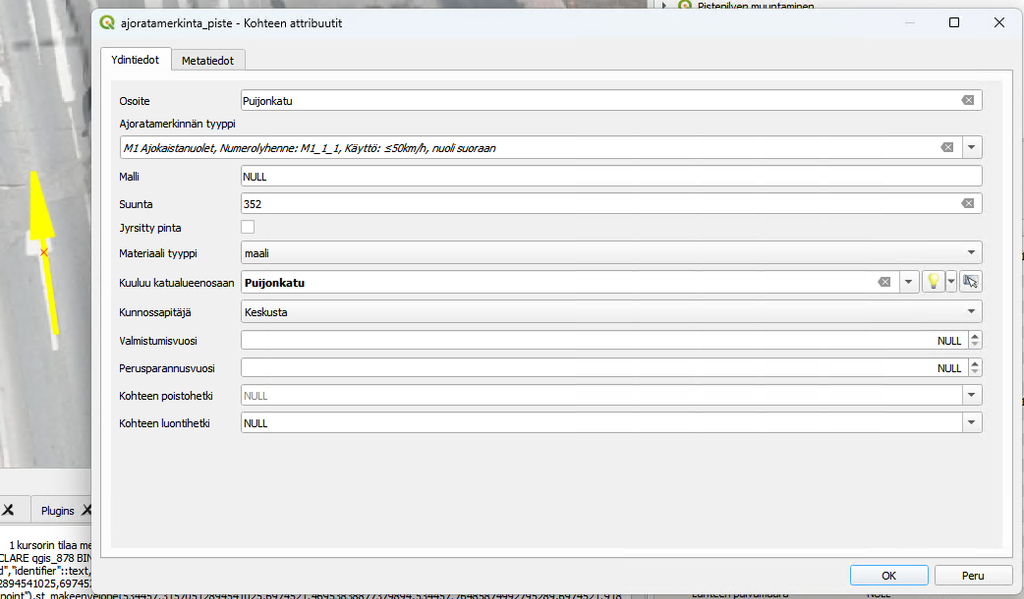Screen dimensions: 1024x599
Task: Cancel with the Peru button
Action: tap(973, 575)
